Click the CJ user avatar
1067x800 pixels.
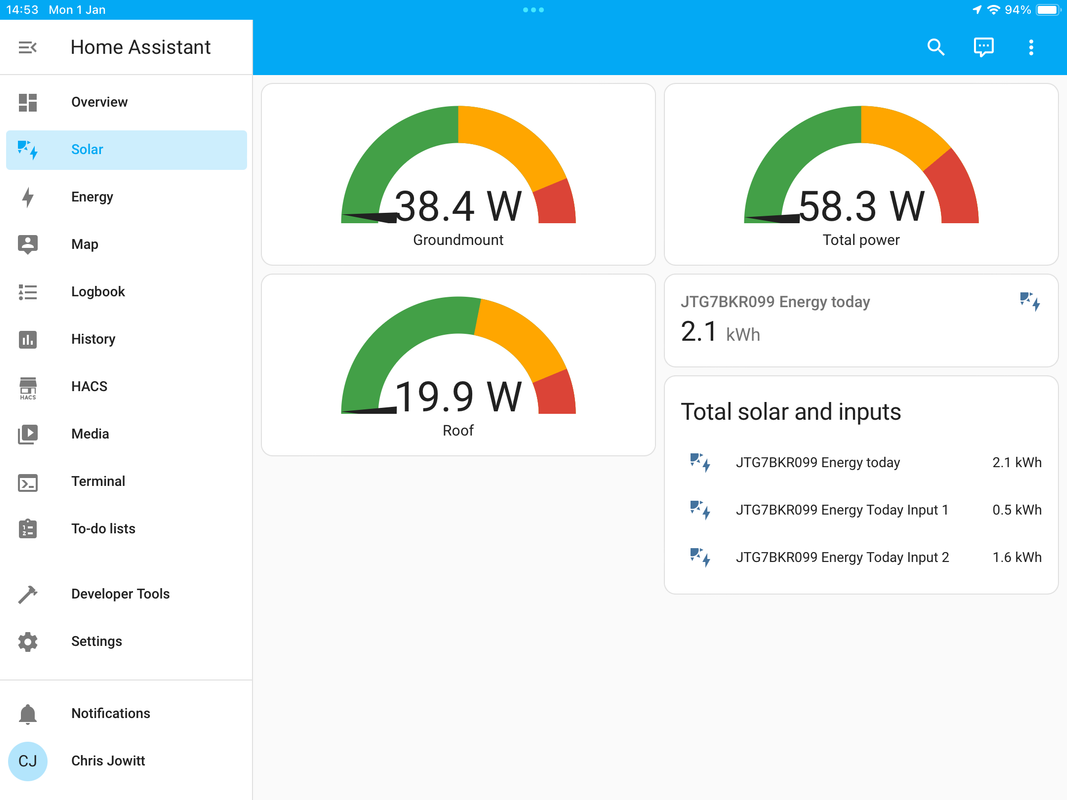pos(28,761)
